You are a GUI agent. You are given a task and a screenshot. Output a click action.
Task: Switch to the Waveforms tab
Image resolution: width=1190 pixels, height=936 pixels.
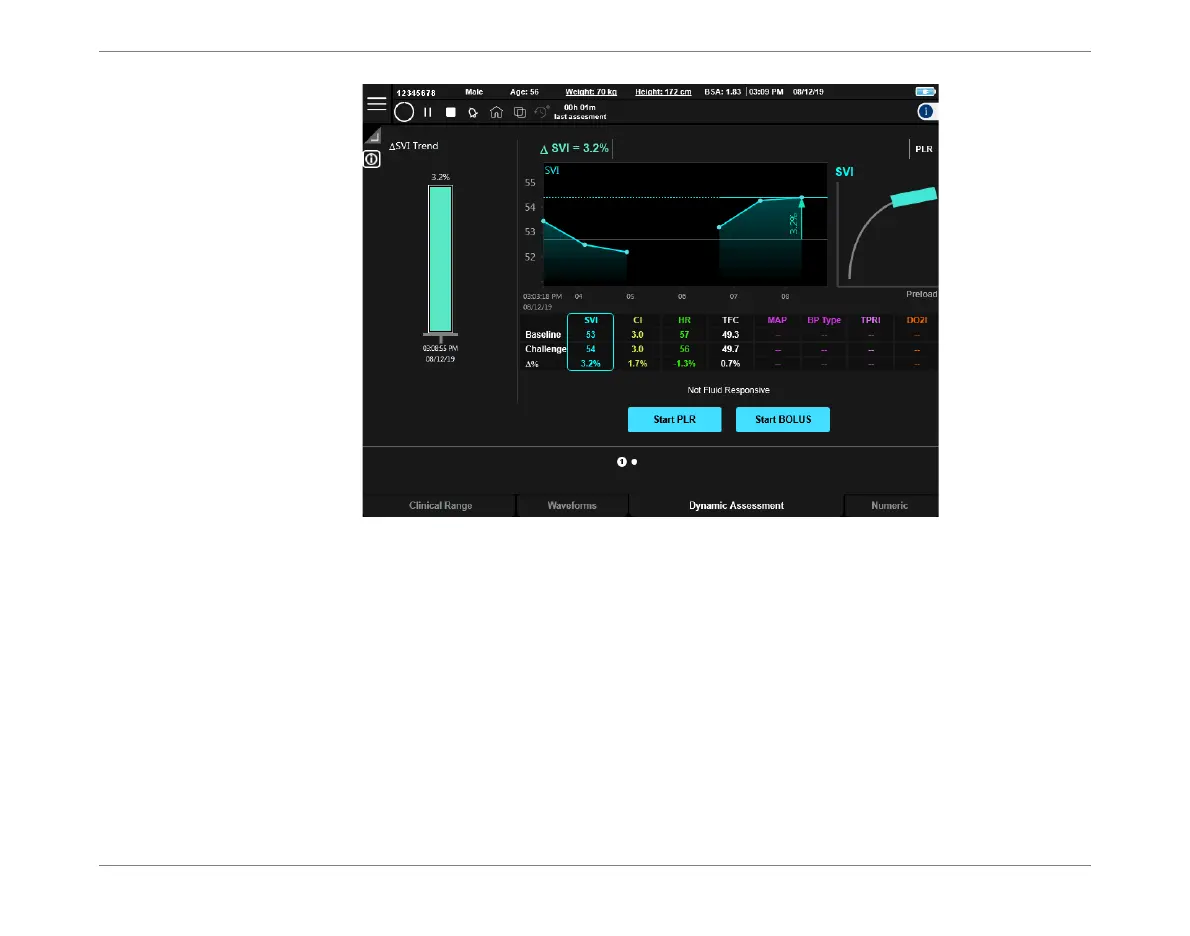tap(572, 506)
